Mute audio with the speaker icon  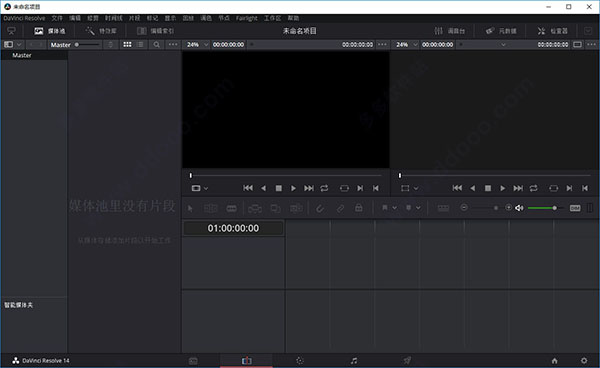(x=519, y=208)
